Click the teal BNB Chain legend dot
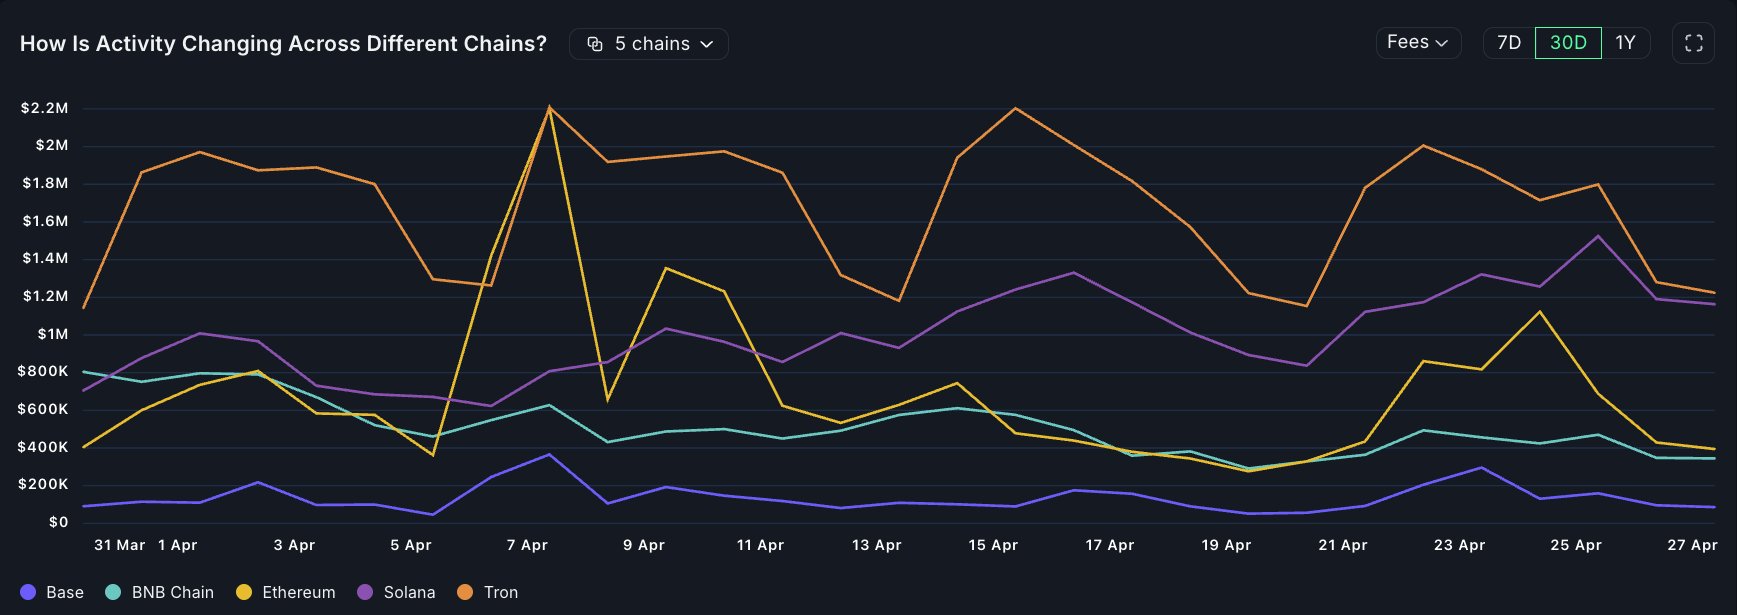 point(114,592)
